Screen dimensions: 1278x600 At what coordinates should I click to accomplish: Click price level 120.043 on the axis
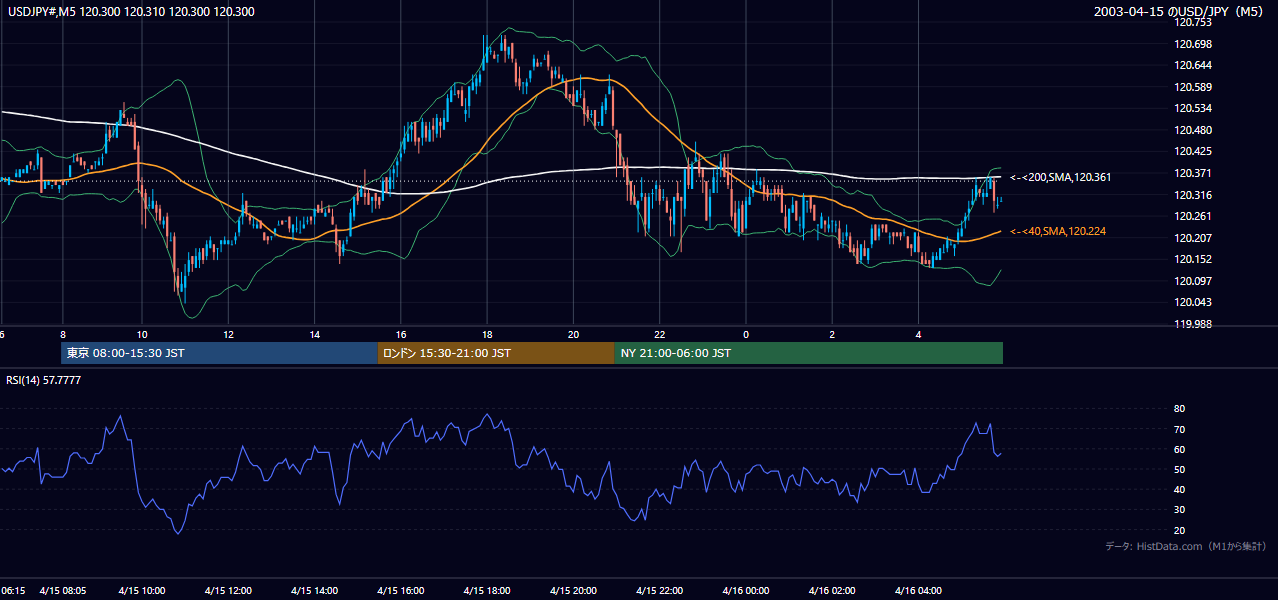(x=1195, y=302)
